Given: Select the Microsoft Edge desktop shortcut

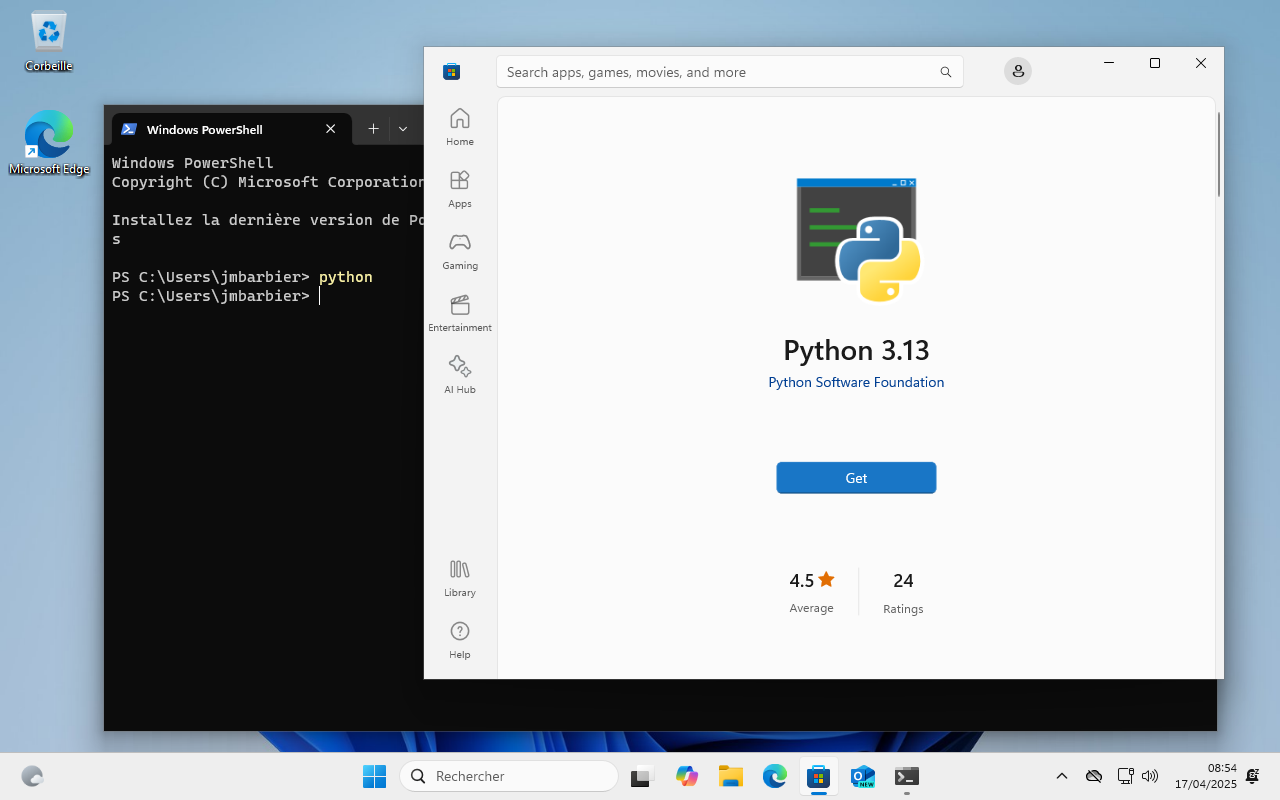Looking at the screenshot, I should pyautogui.click(x=49, y=143).
